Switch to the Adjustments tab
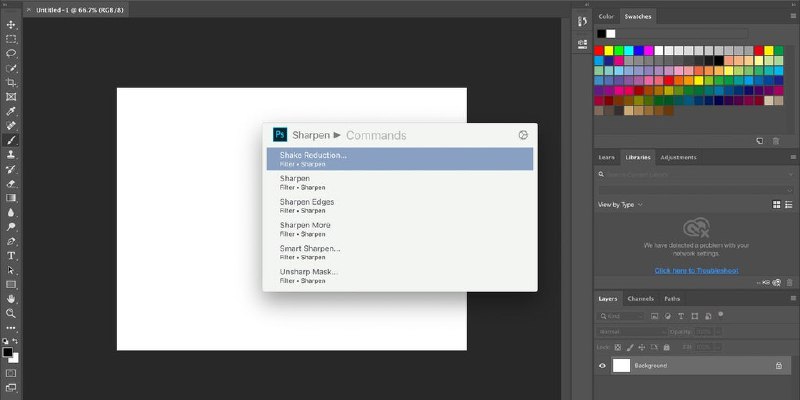The height and width of the screenshot is (400, 800). click(x=678, y=157)
